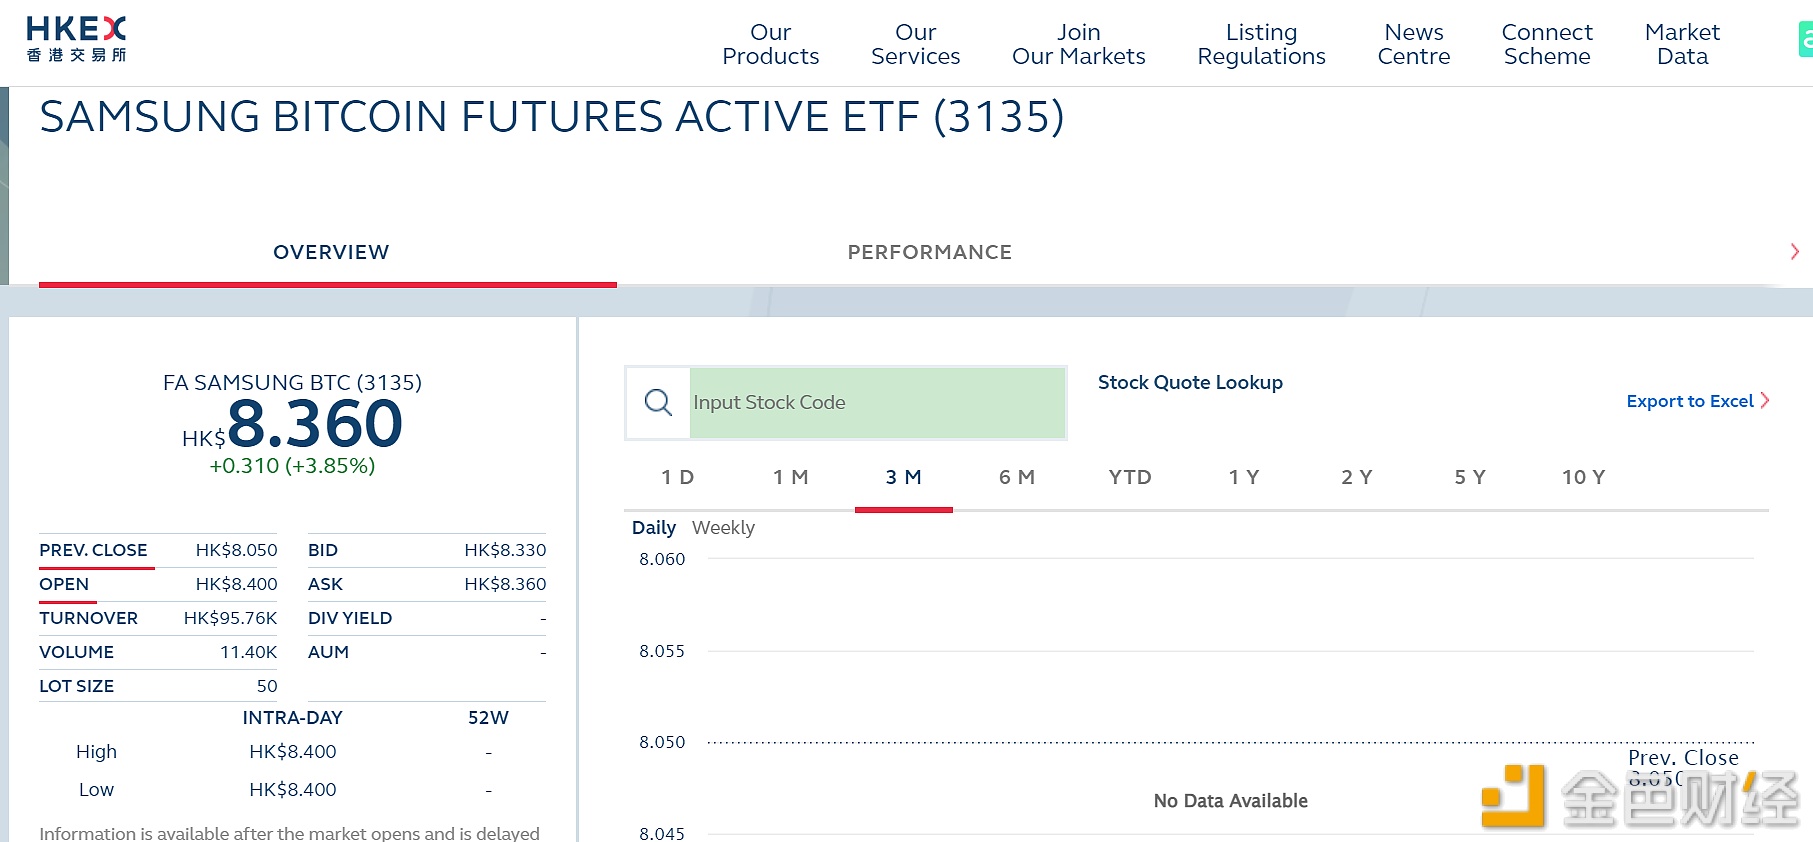Click the PREV. CLOSE label
Image resolution: width=1813 pixels, height=842 pixels.
pyautogui.click(x=93, y=550)
